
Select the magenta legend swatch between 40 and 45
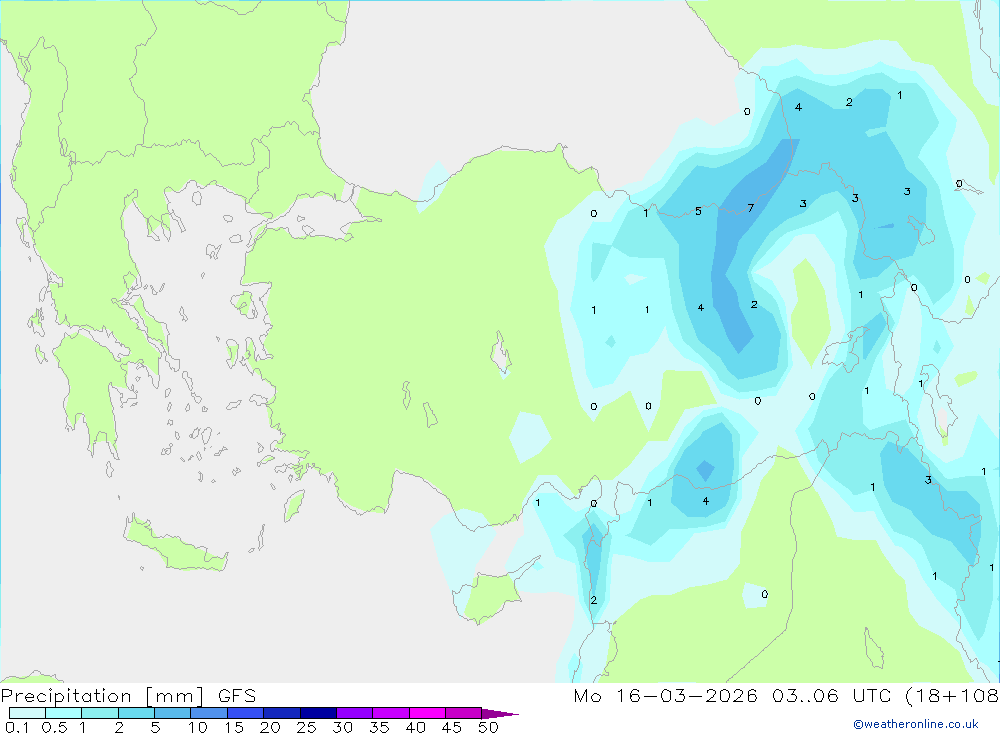click(427, 713)
